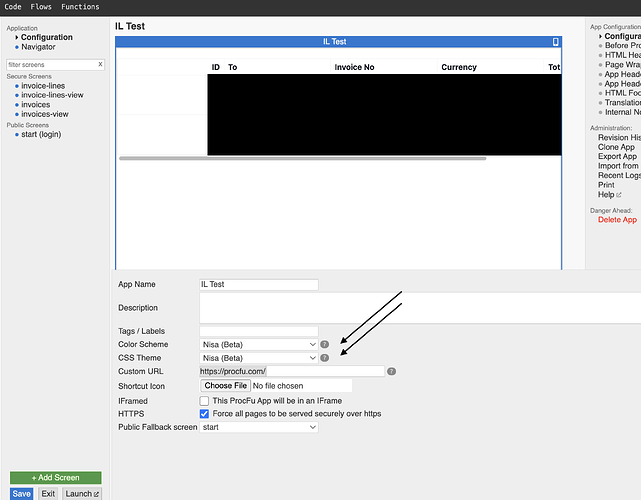Click help icon next to Color Scheme

pos(325,345)
